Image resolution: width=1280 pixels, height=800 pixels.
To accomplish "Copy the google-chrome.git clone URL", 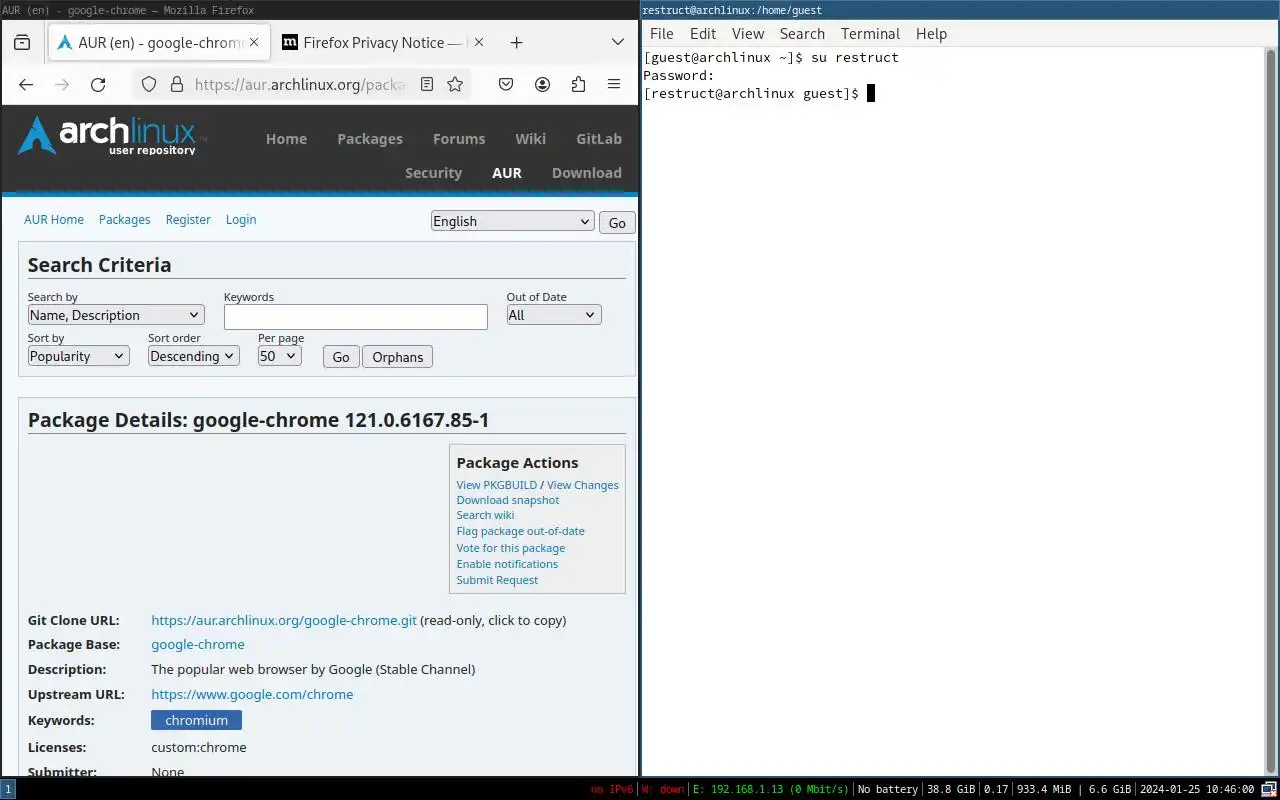I will click(x=284, y=620).
